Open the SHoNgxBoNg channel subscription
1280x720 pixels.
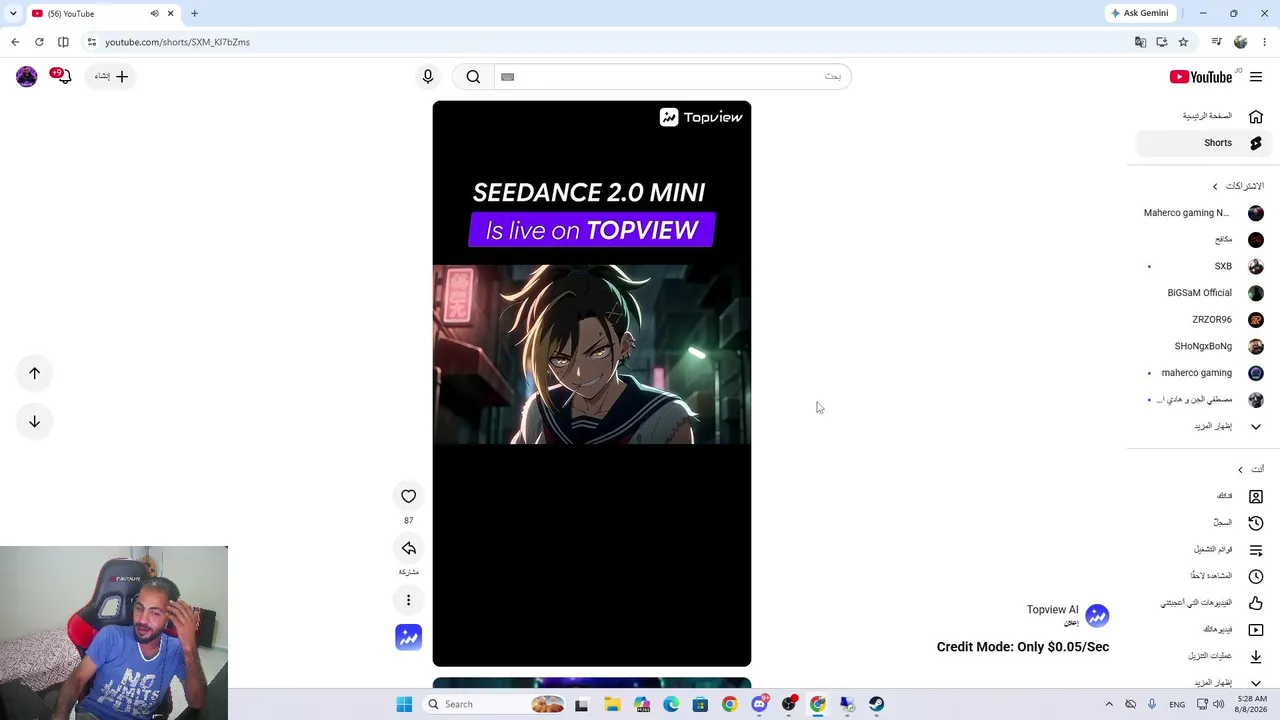(x=1203, y=346)
